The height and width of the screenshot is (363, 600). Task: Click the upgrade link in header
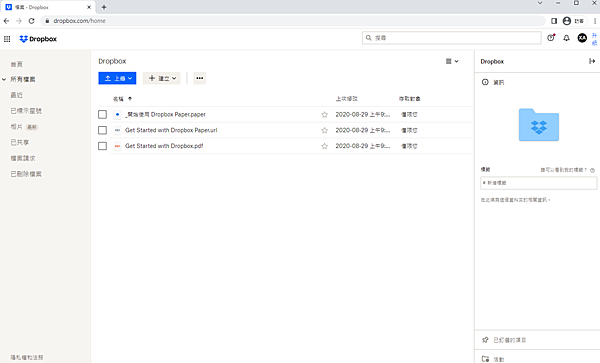[594, 39]
